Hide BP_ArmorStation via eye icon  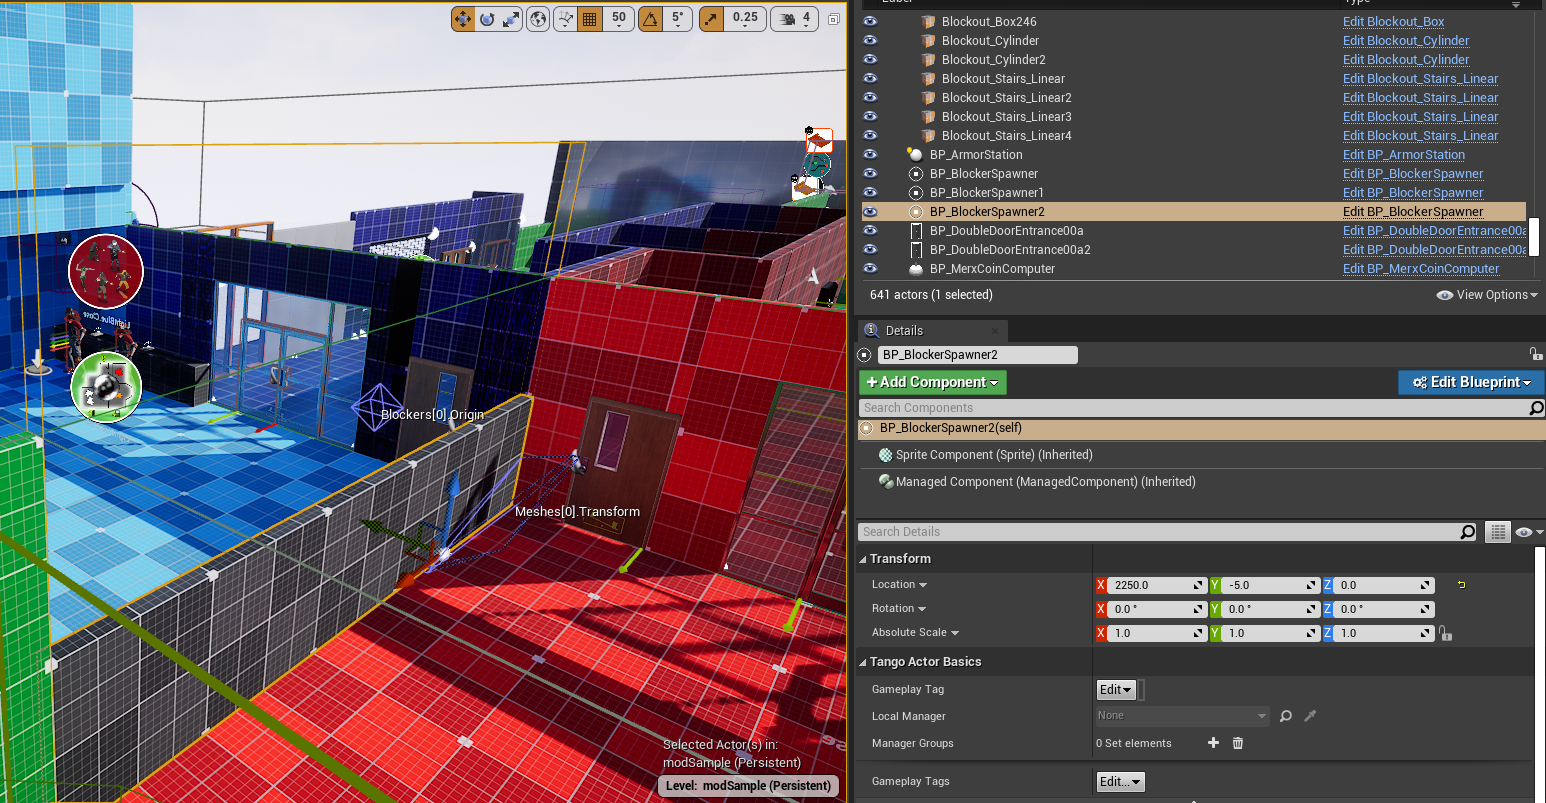pyautogui.click(x=870, y=154)
